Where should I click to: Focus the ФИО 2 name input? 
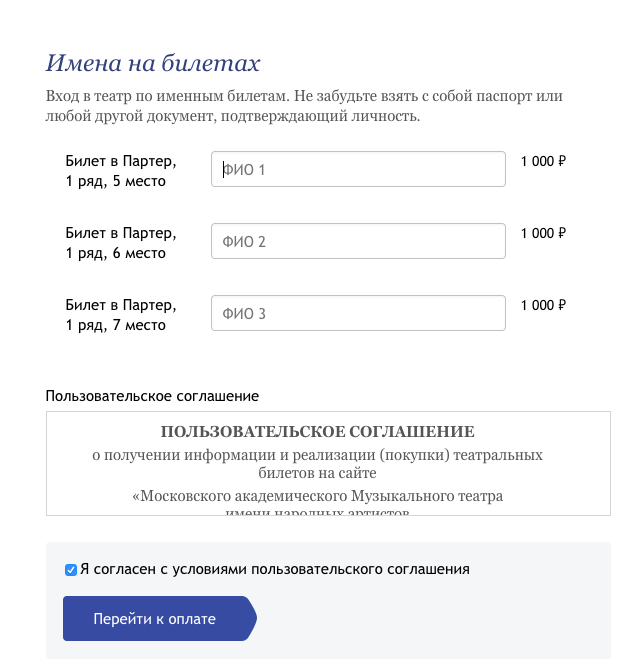(x=358, y=242)
